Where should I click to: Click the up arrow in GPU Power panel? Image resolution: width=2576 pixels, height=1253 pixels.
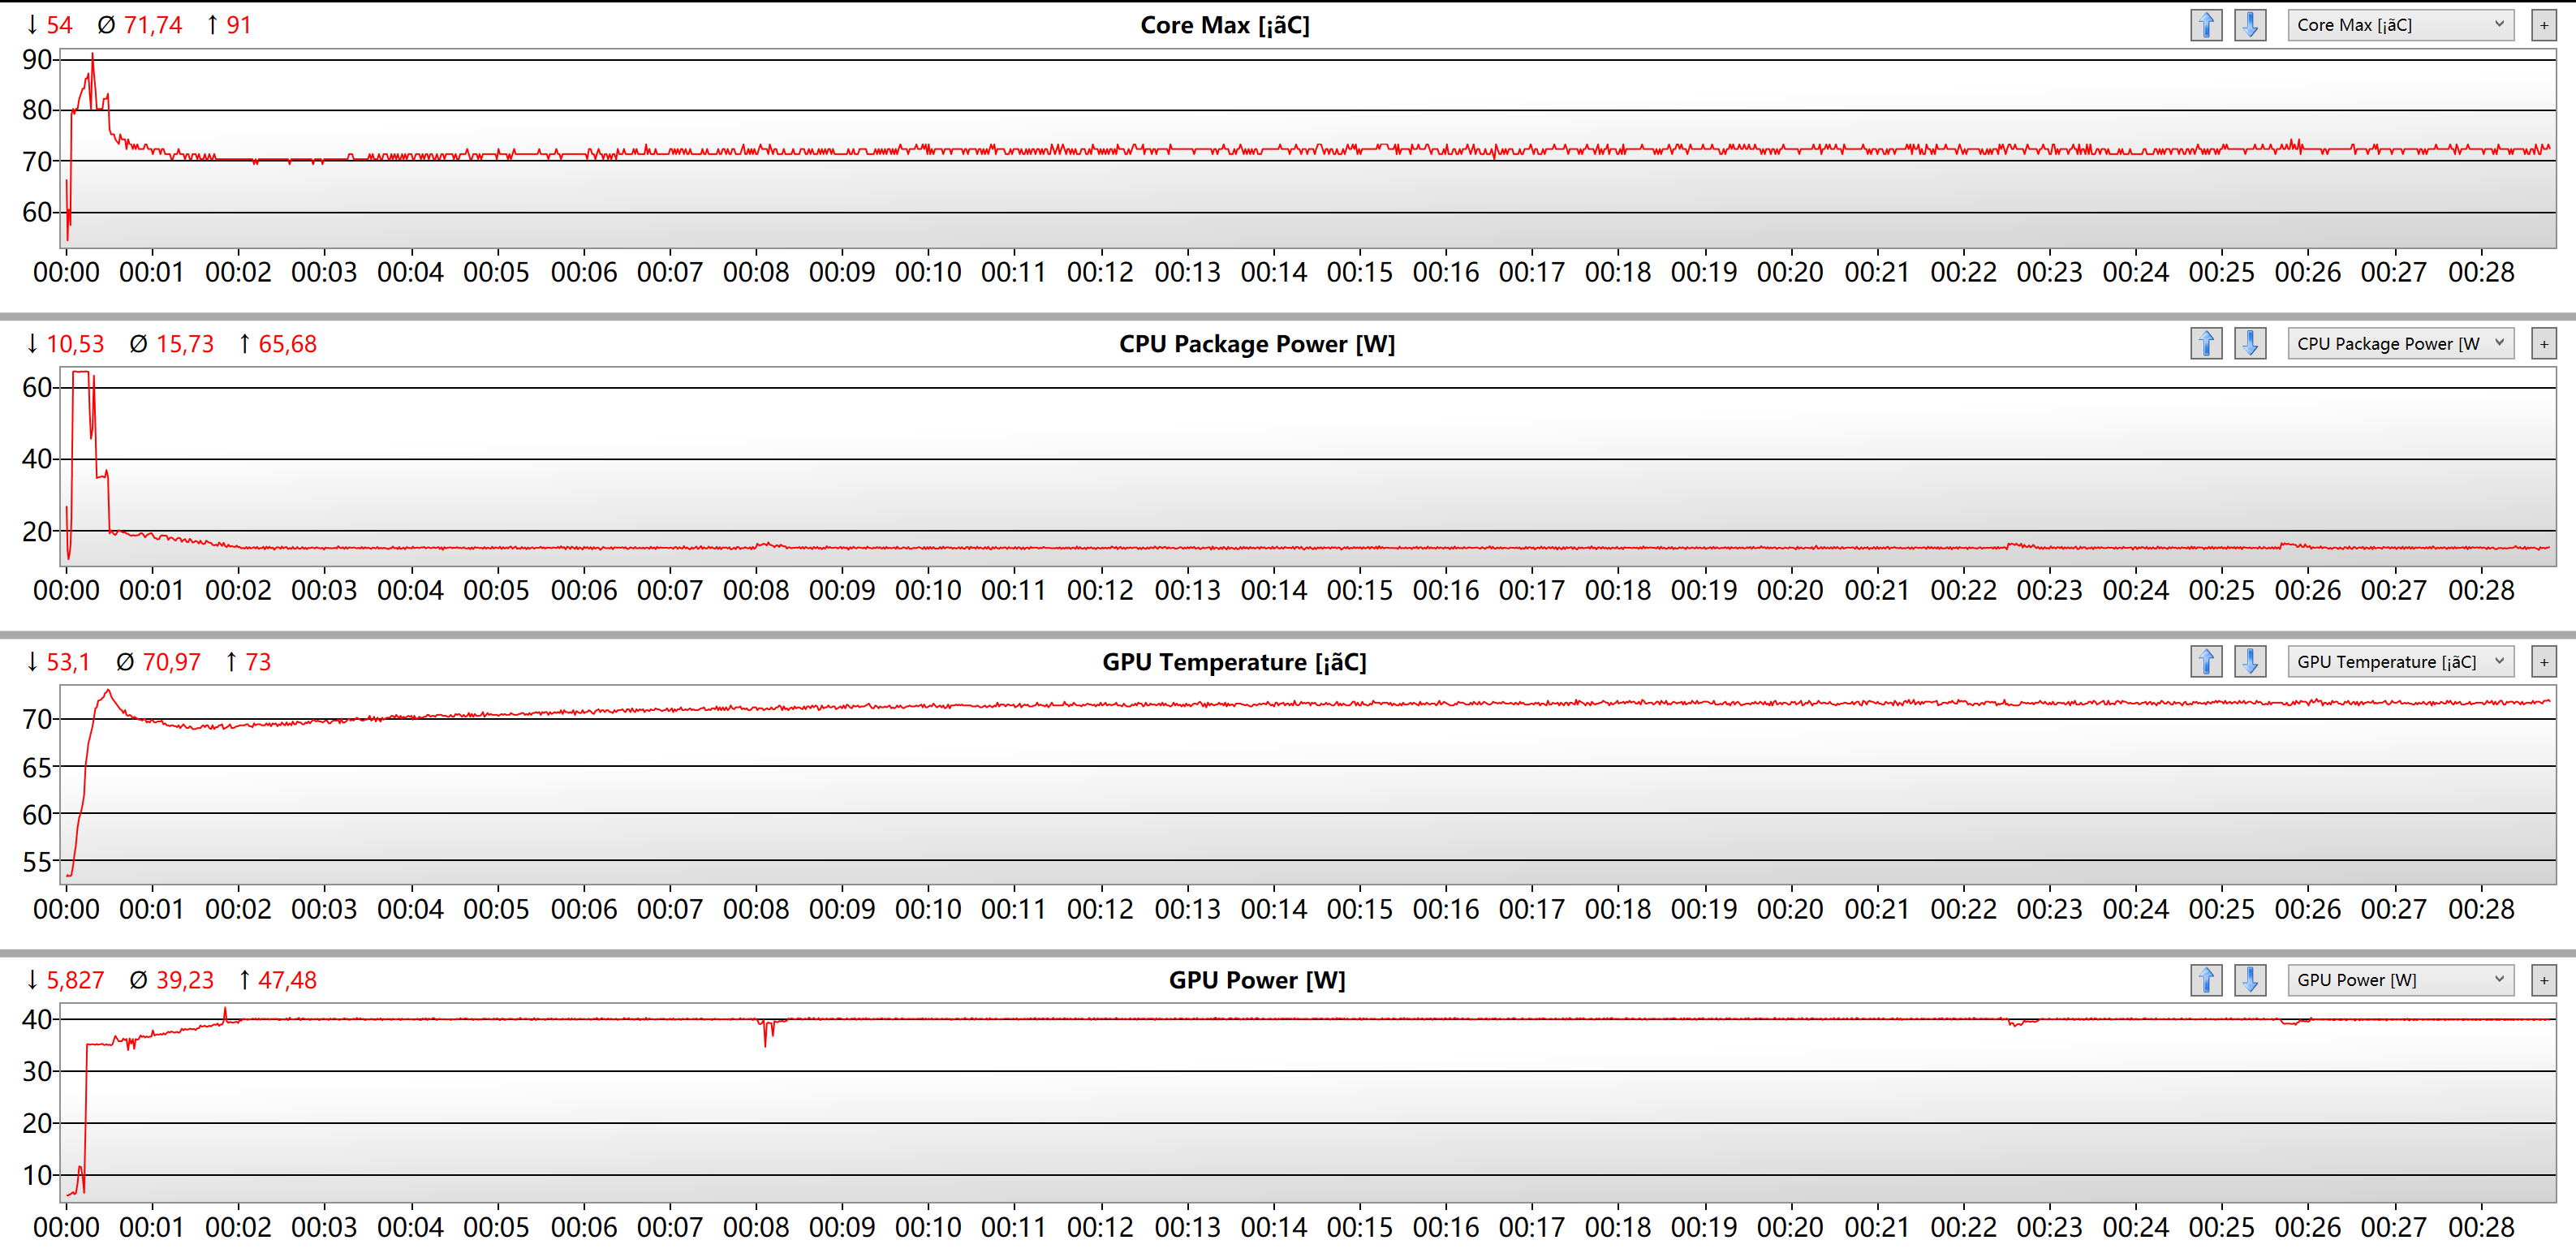(x=2206, y=979)
